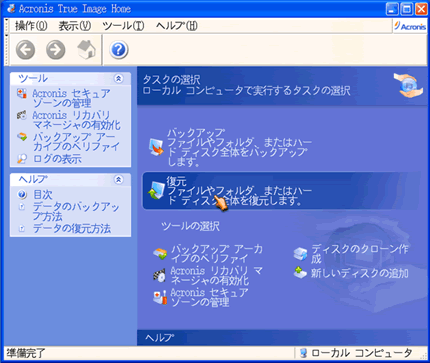Click the データの復元方法 document icon
Viewport: 430px width, 363px height.
(x=22, y=228)
